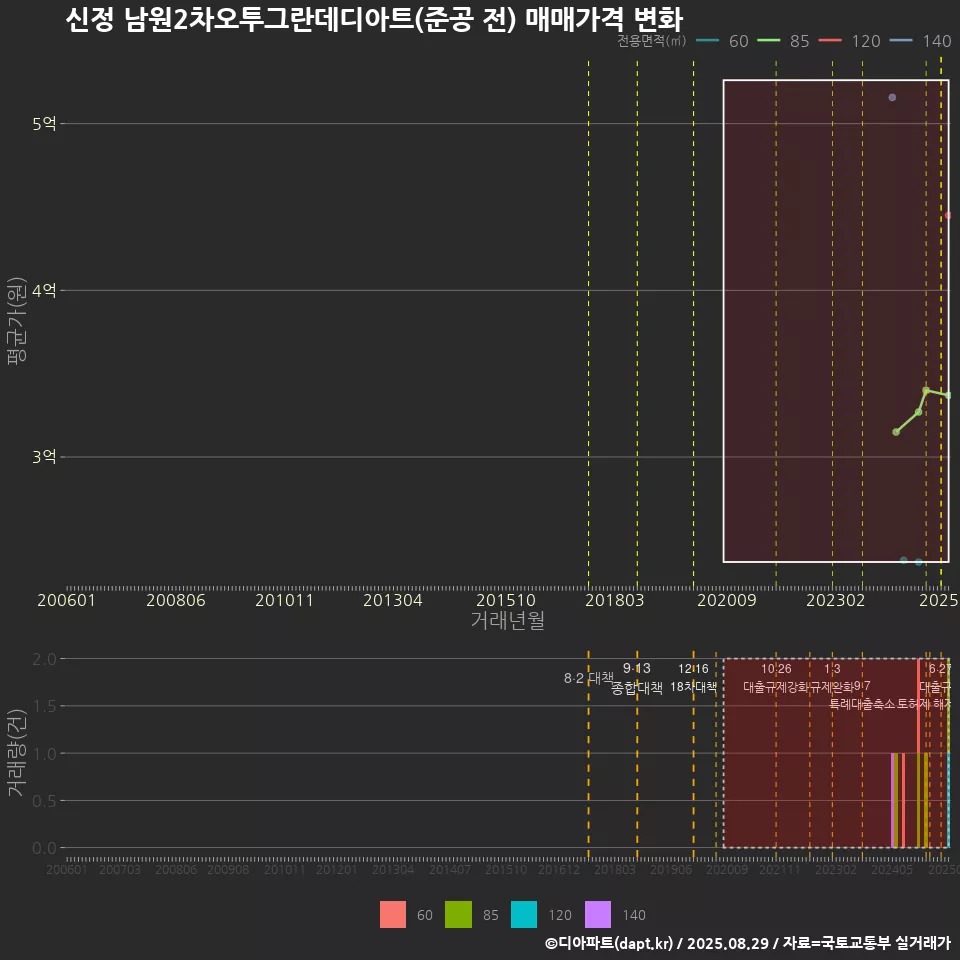Click '201612' on the volume chart date axis
Image resolution: width=960 pixels, height=960 pixels.
coord(558,869)
